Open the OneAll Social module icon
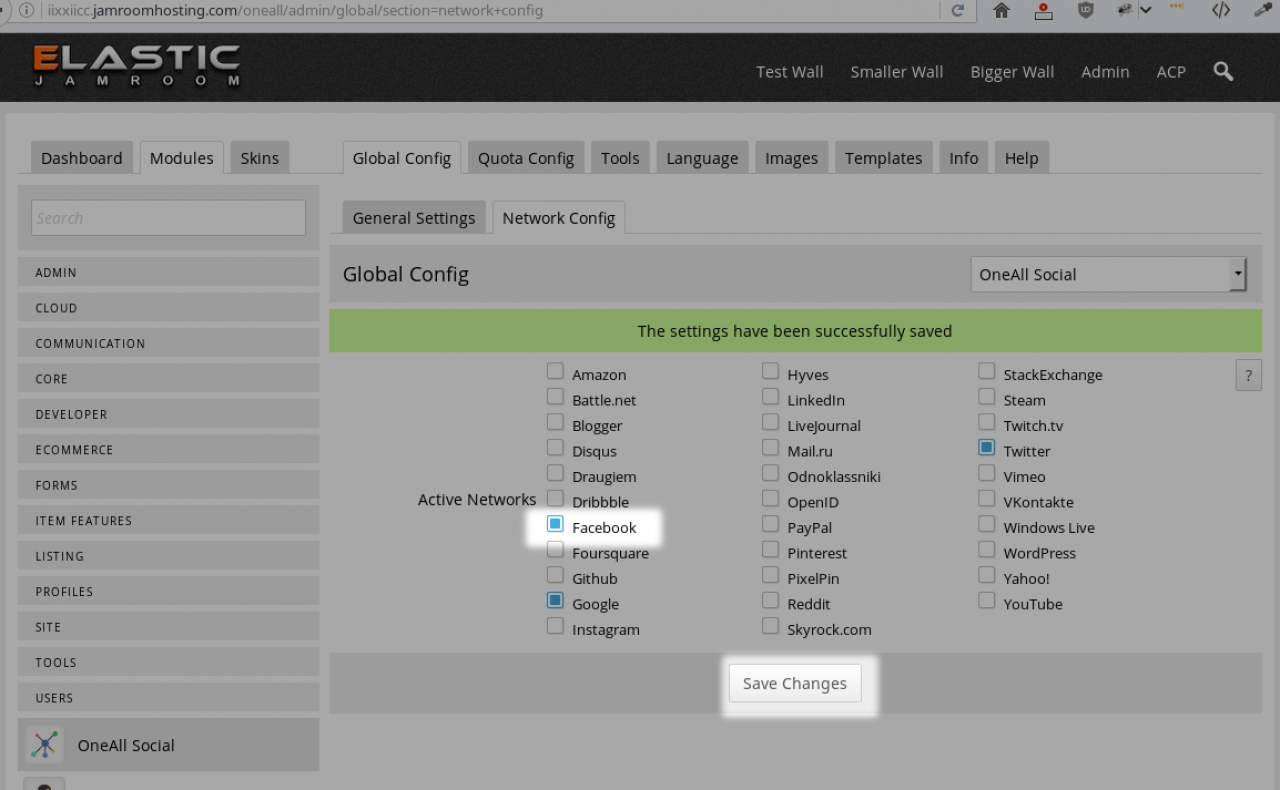1280x790 pixels. (x=44, y=745)
